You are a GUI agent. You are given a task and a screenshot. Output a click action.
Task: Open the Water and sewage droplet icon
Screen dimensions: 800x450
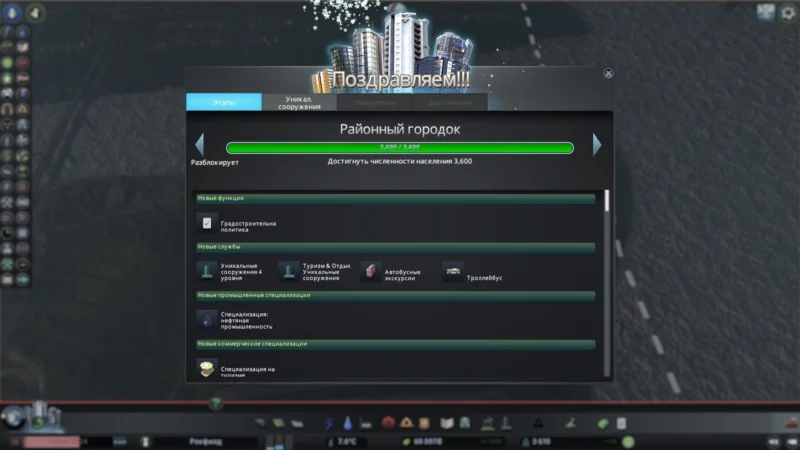tap(347, 423)
